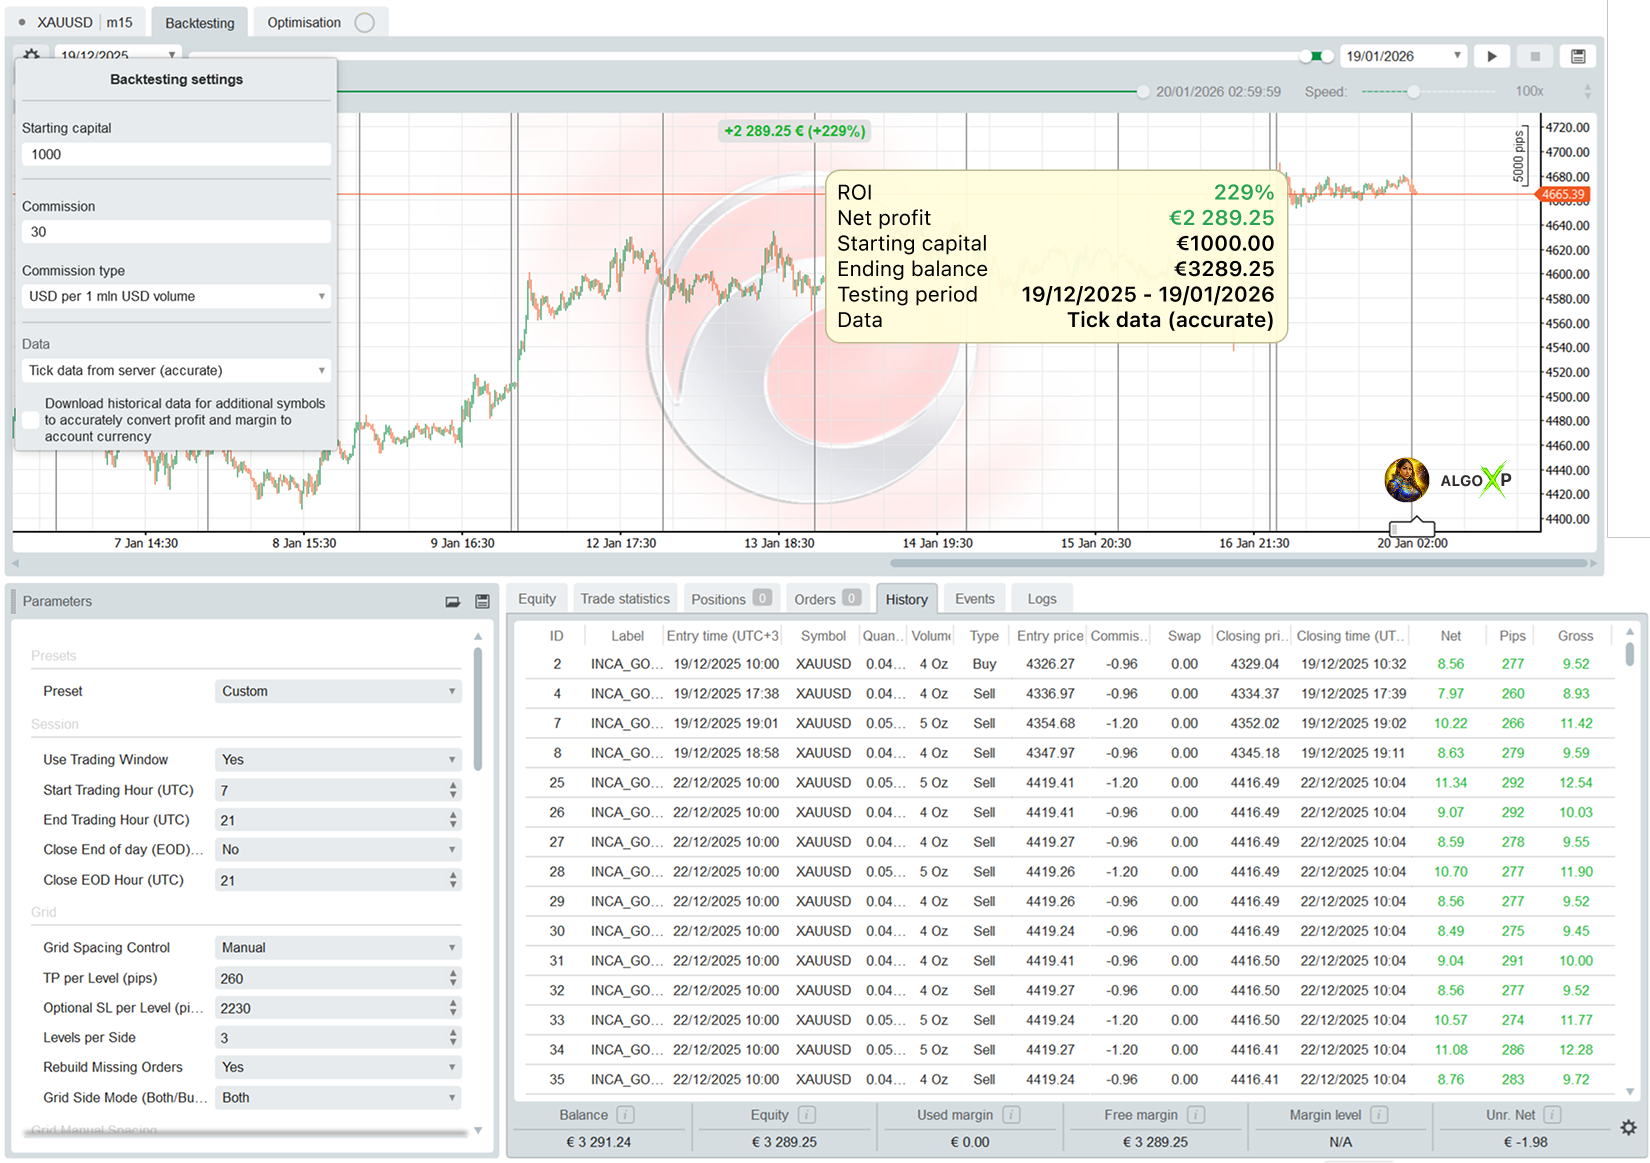Expand the Grid Spacing Control dropdown
The image size is (1650, 1163).
338,947
